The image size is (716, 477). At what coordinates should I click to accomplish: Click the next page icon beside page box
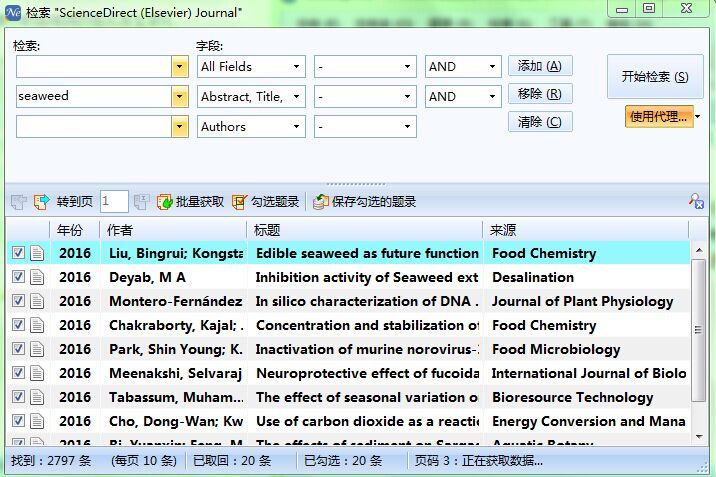(141, 202)
